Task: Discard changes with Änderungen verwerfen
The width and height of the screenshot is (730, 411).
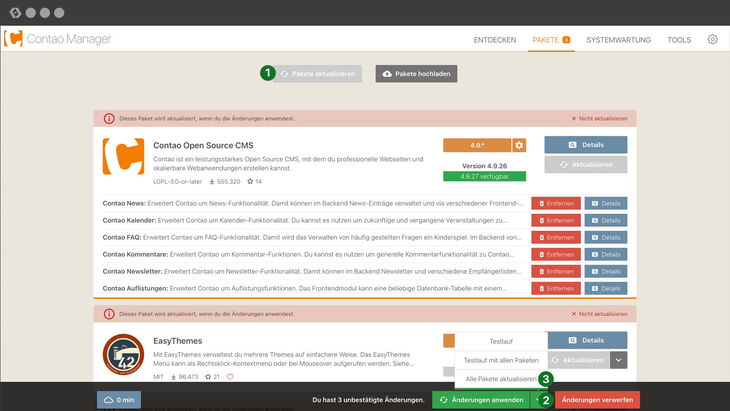Action: [597, 400]
